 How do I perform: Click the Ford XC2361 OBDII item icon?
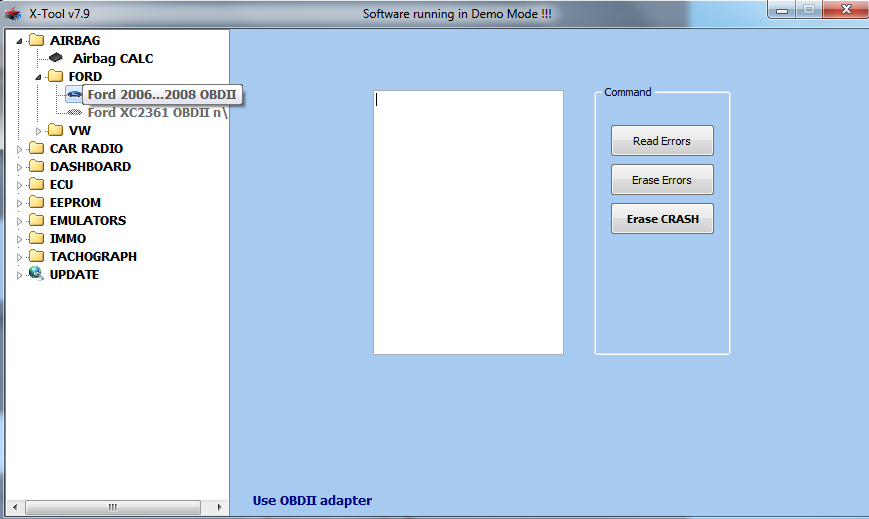[x=74, y=113]
